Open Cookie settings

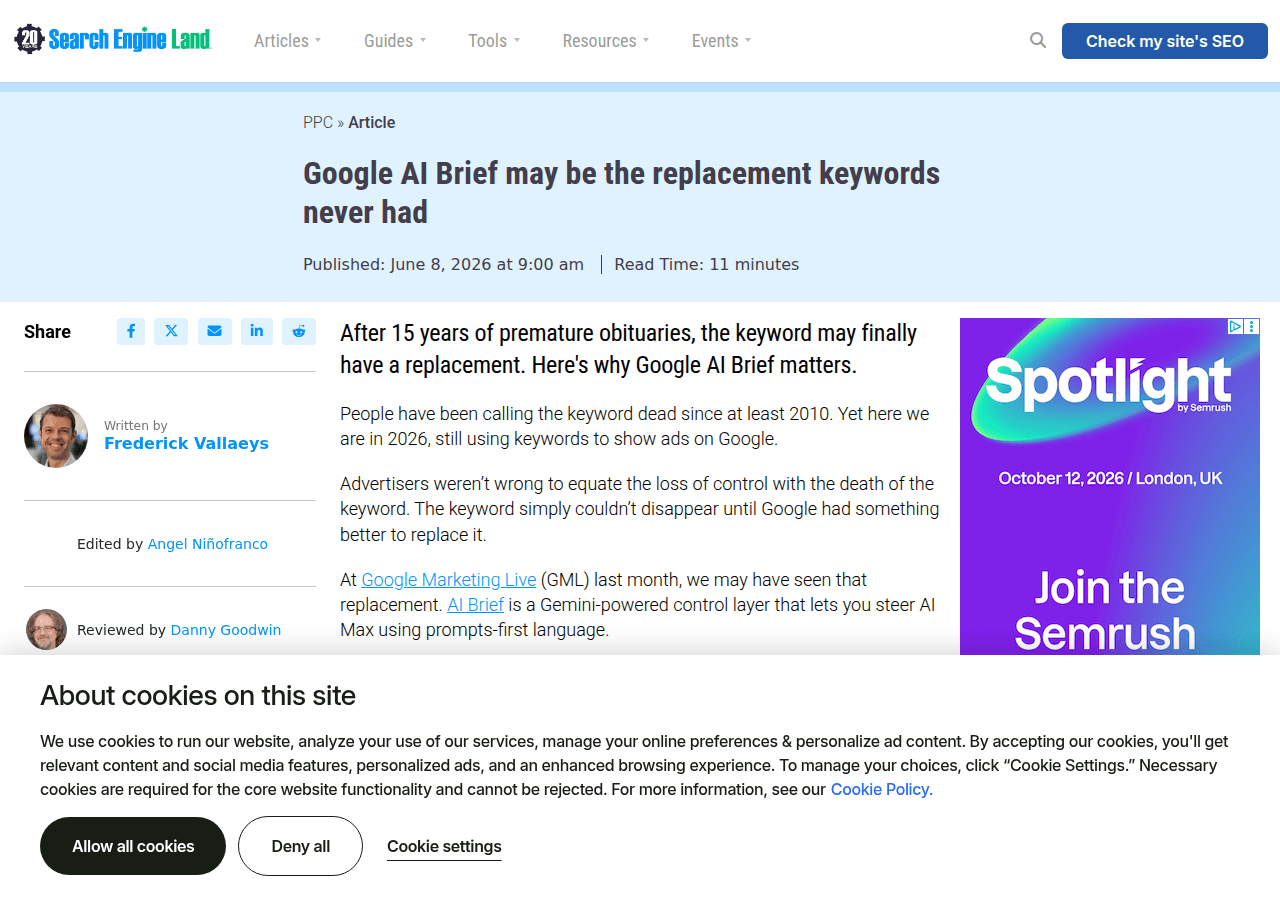click(x=444, y=846)
